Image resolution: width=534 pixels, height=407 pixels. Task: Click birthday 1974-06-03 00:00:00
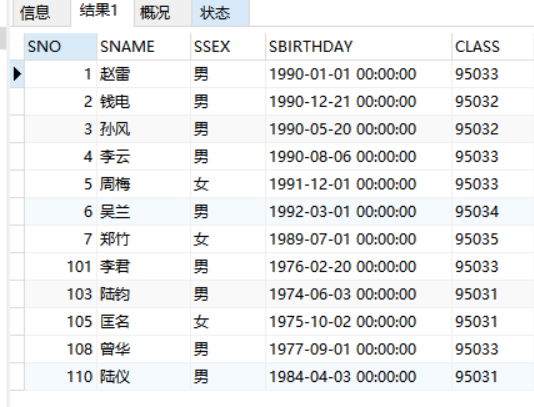[359, 294]
